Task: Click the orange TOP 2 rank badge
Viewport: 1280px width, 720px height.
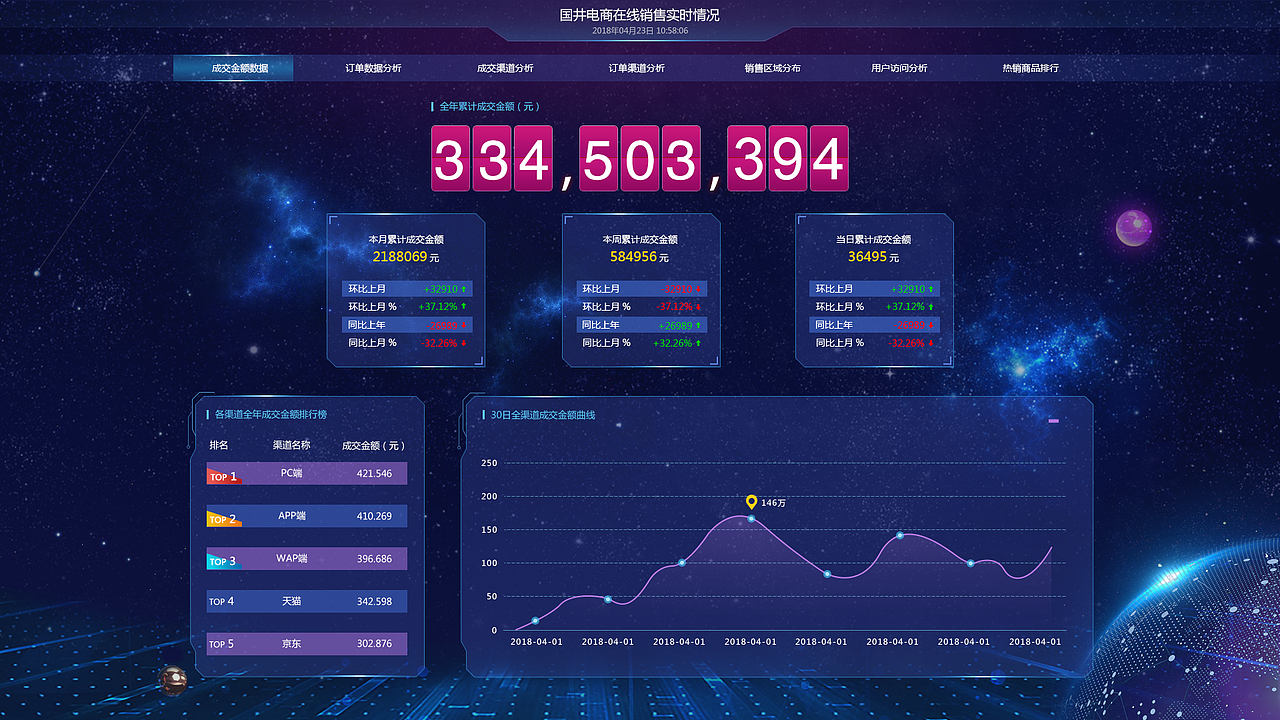Action: (223, 518)
